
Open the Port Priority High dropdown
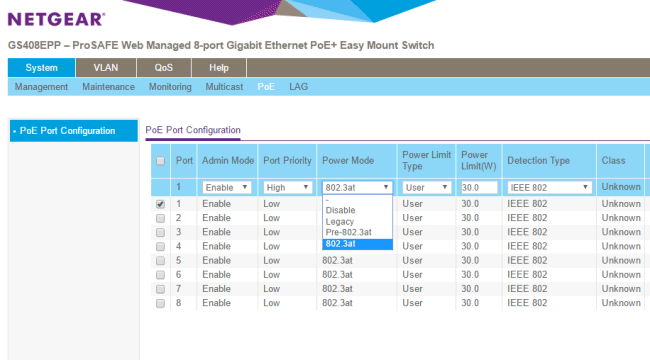[288, 187]
